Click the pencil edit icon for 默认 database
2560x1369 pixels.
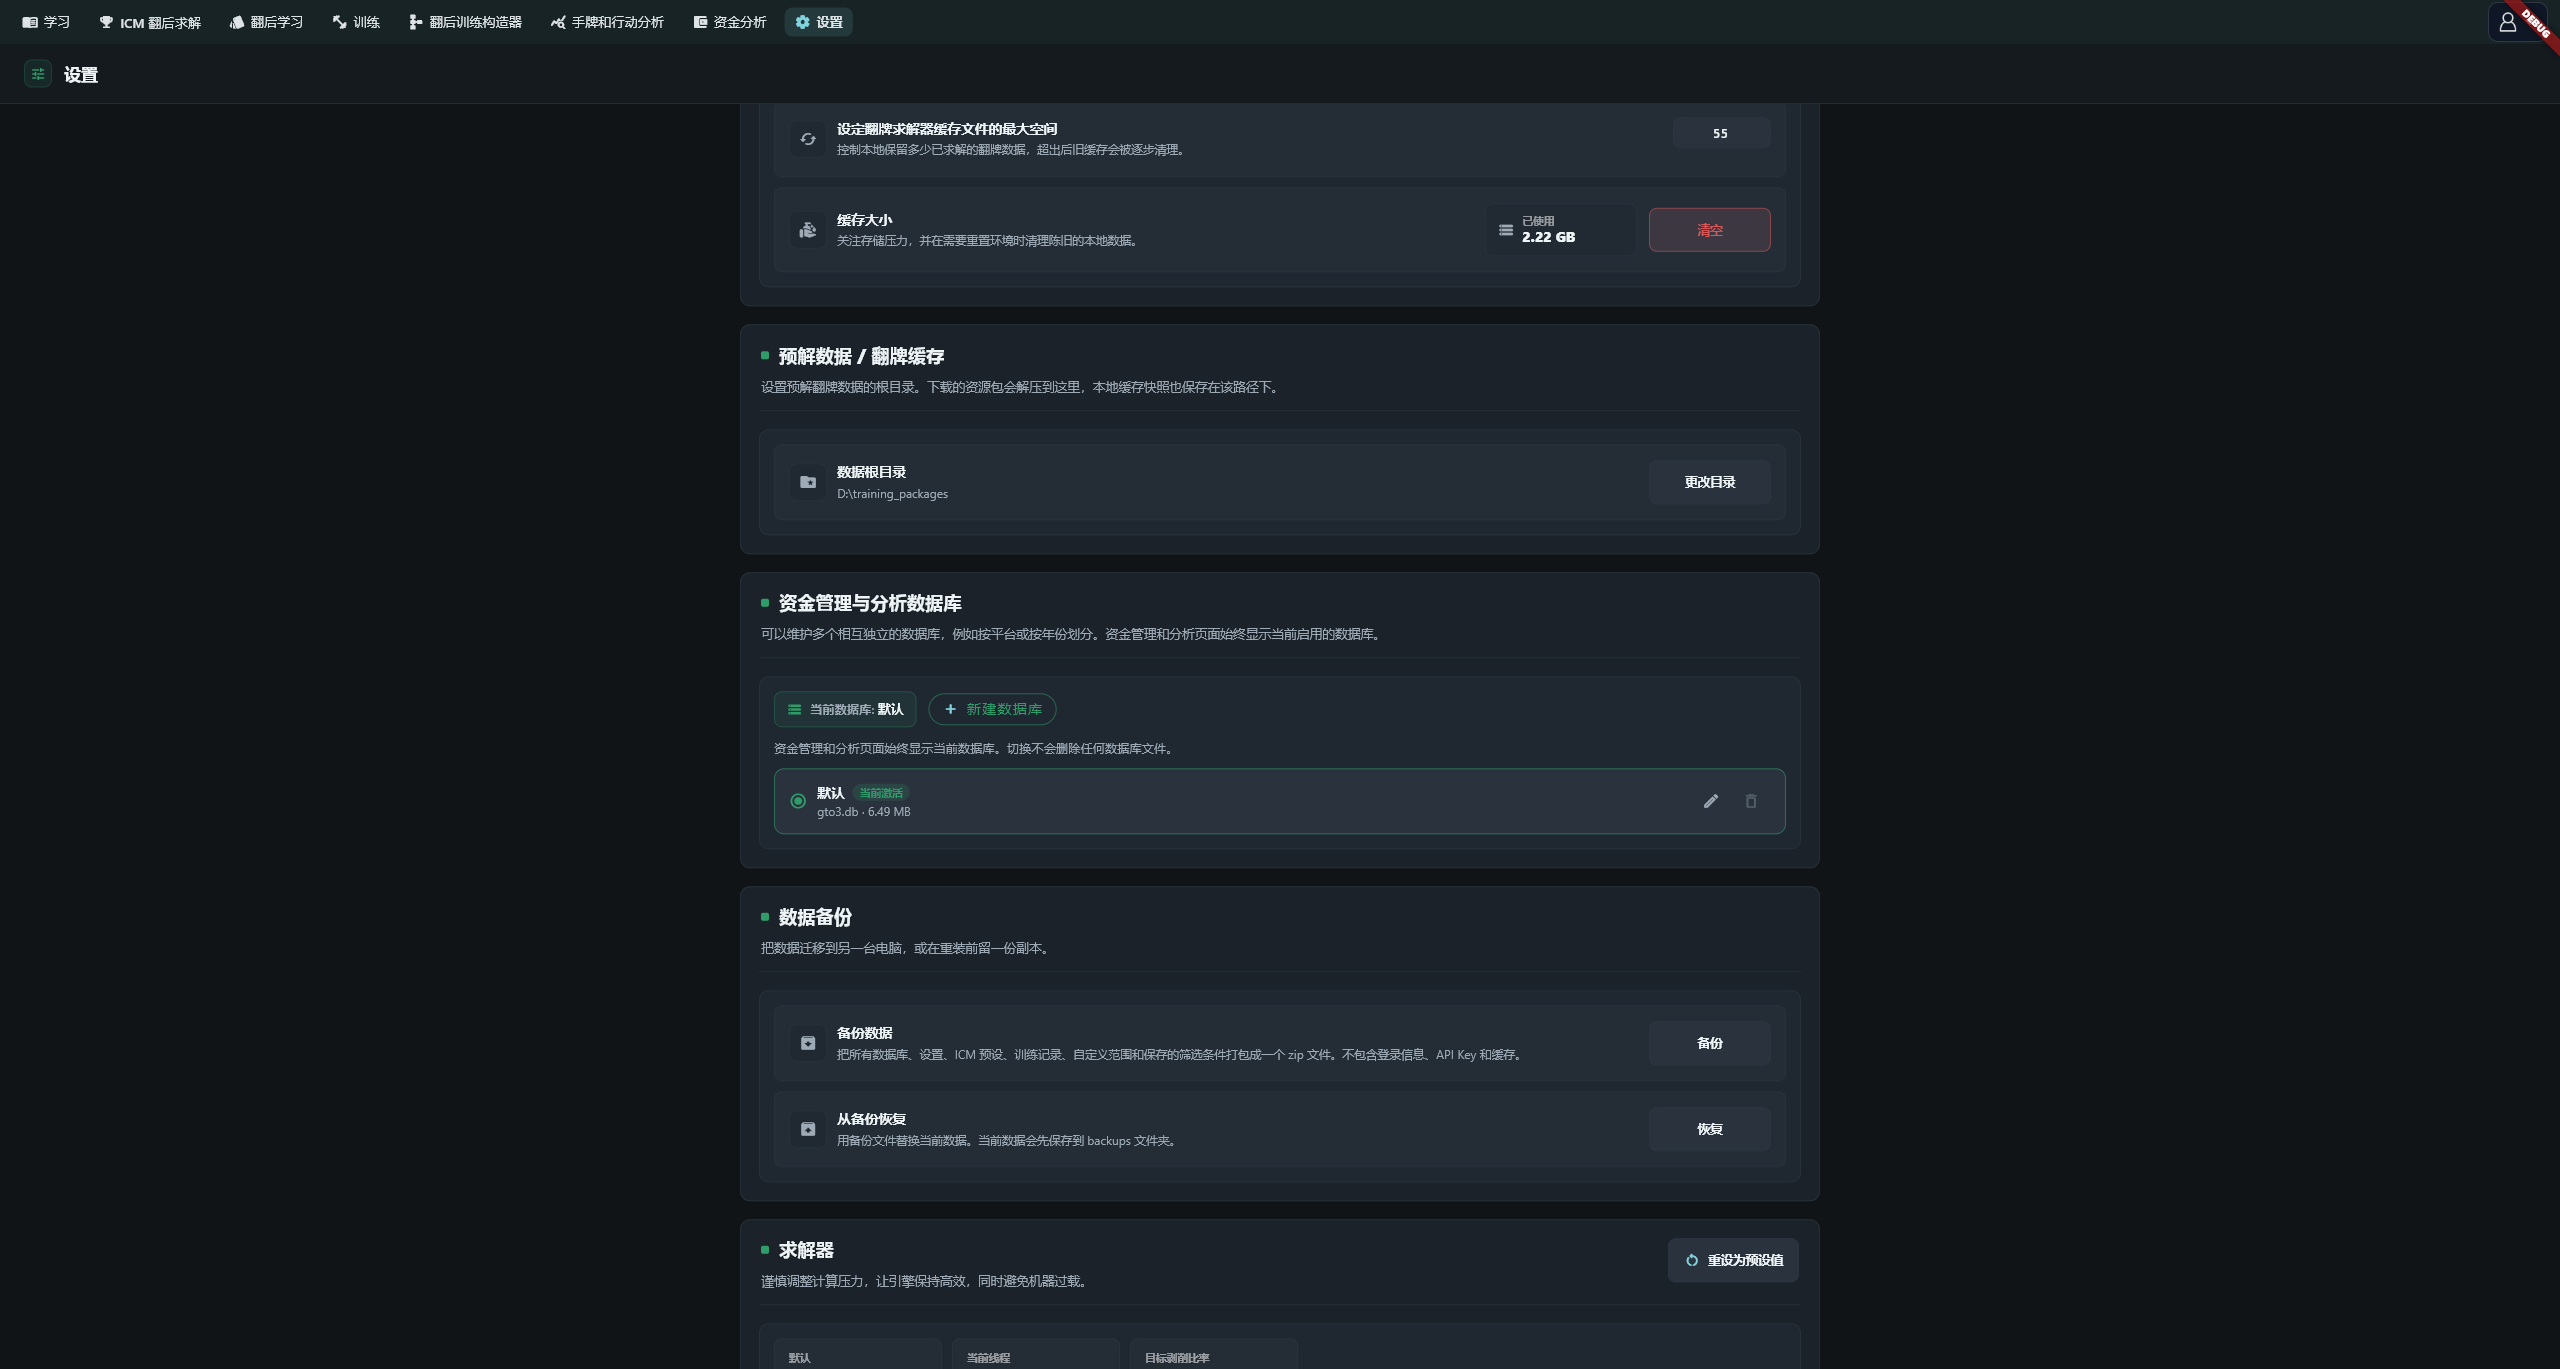1711,801
